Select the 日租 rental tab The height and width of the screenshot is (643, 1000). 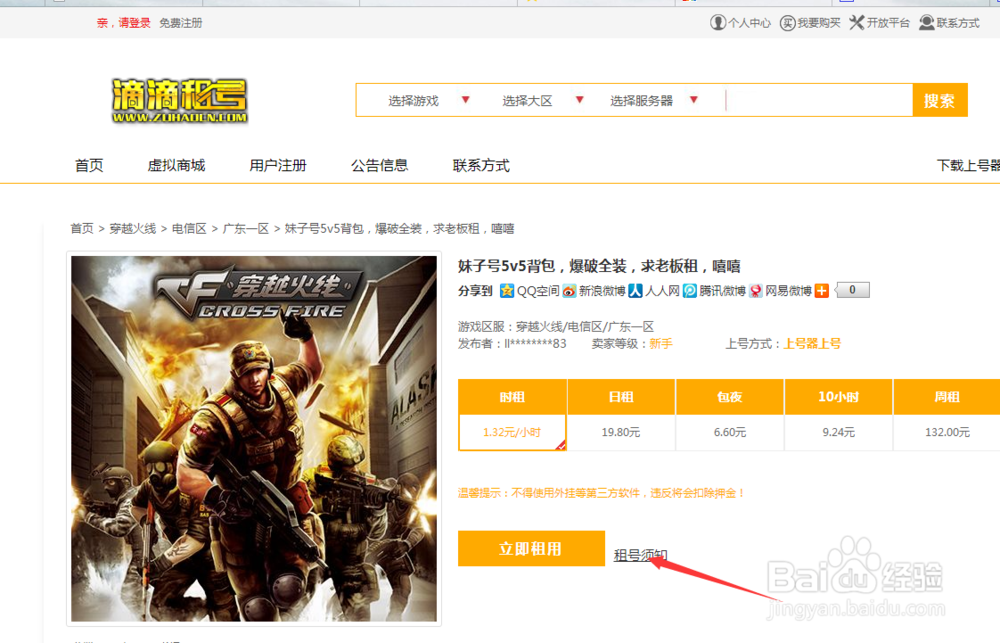[x=621, y=397]
